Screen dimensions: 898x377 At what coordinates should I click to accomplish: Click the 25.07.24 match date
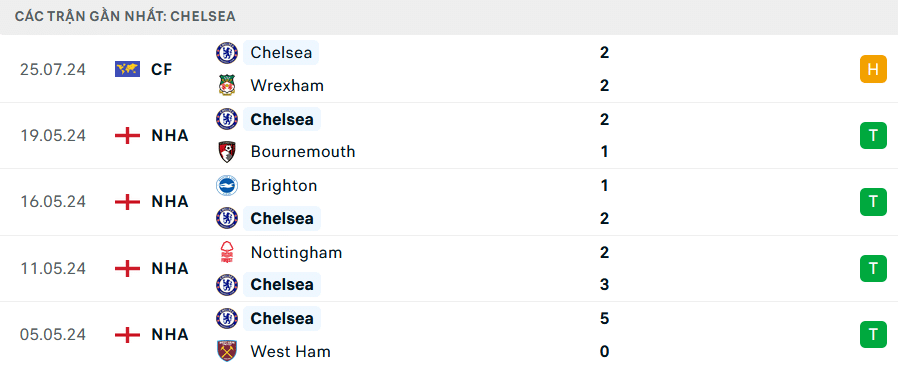pyautogui.click(x=53, y=69)
